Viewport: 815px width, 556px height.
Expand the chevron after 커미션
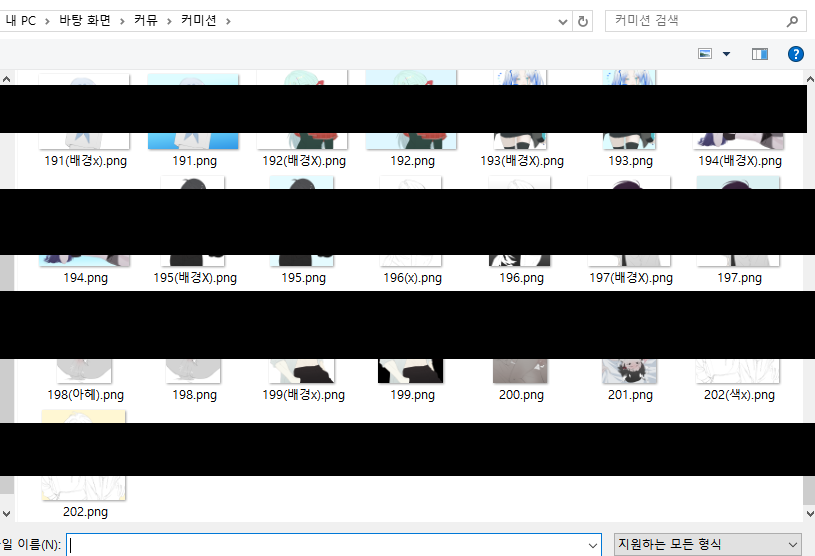[228, 21]
